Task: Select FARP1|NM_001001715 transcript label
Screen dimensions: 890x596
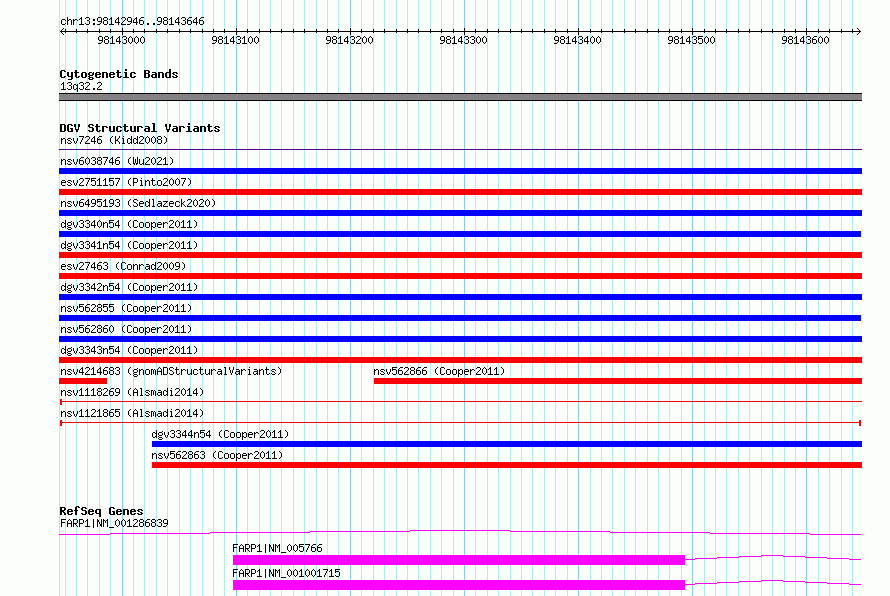Action: pos(286,573)
